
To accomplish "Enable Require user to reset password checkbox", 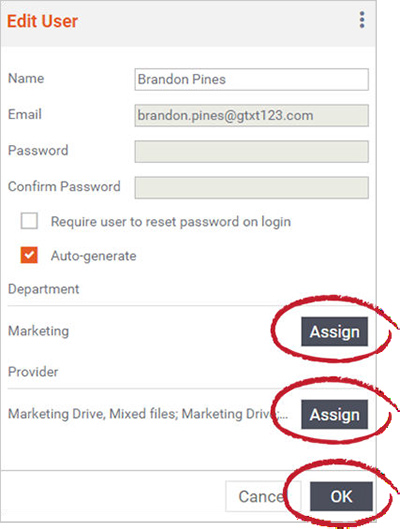I will pyautogui.click(x=29, y=221).
